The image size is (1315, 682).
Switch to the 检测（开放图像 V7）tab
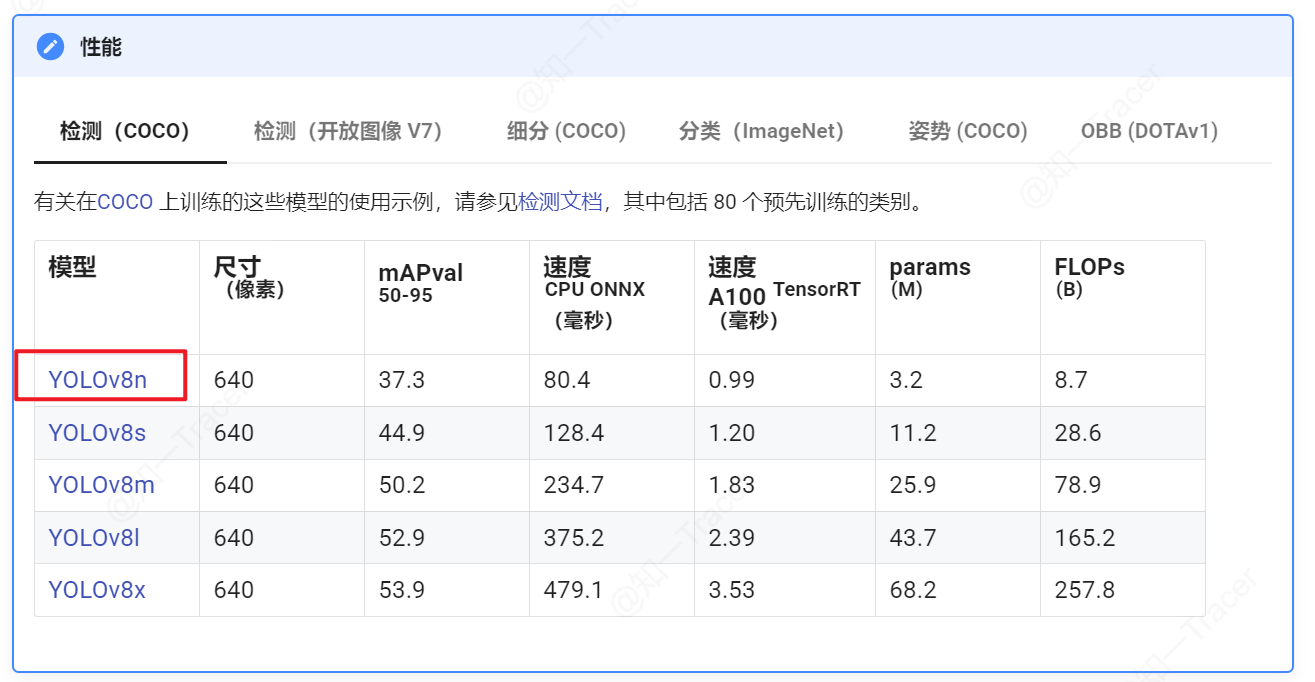(x=347, y=131)
